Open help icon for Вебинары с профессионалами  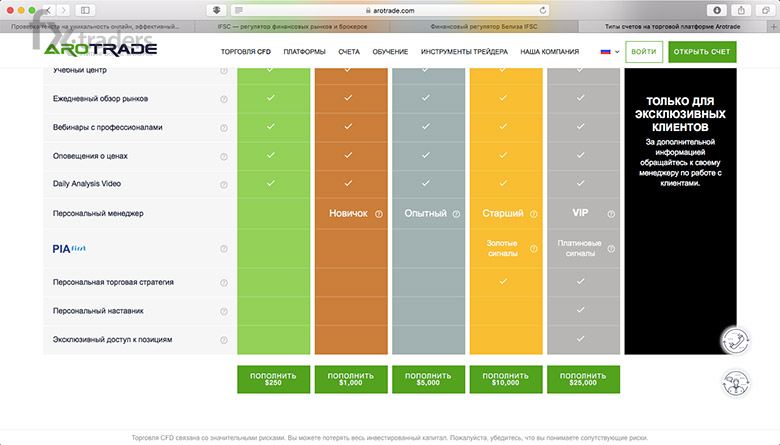224,128
